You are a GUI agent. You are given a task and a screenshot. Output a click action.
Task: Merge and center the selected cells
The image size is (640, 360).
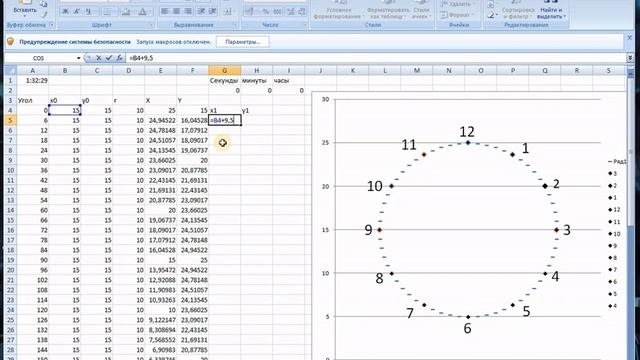pyautogui.click(x=228, y=11)
